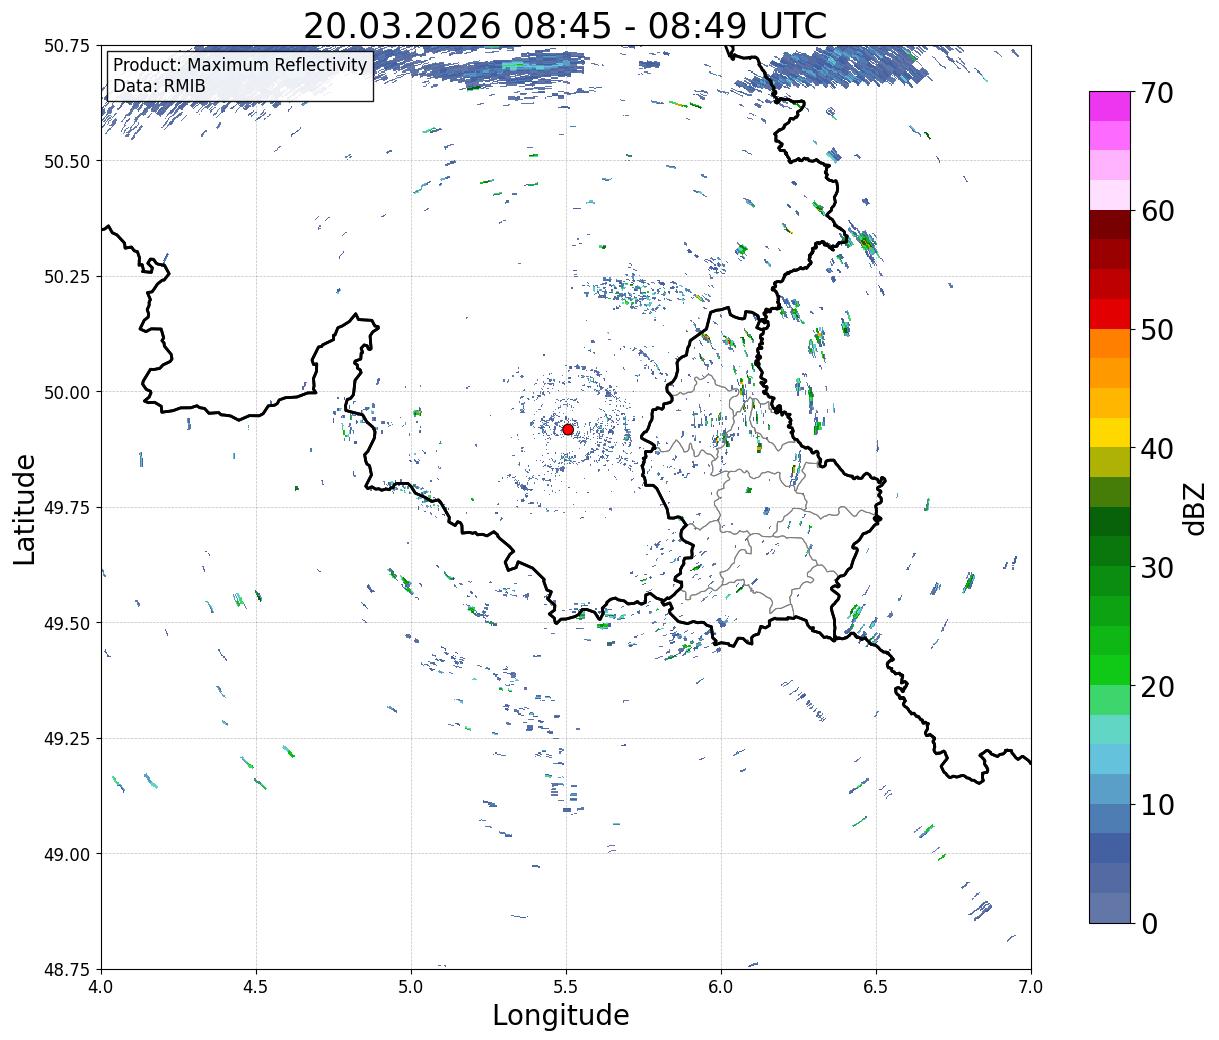Click the colorbar tick label 20
The width and height of the screenshot is (1219, 1040).
(1156, 687)
